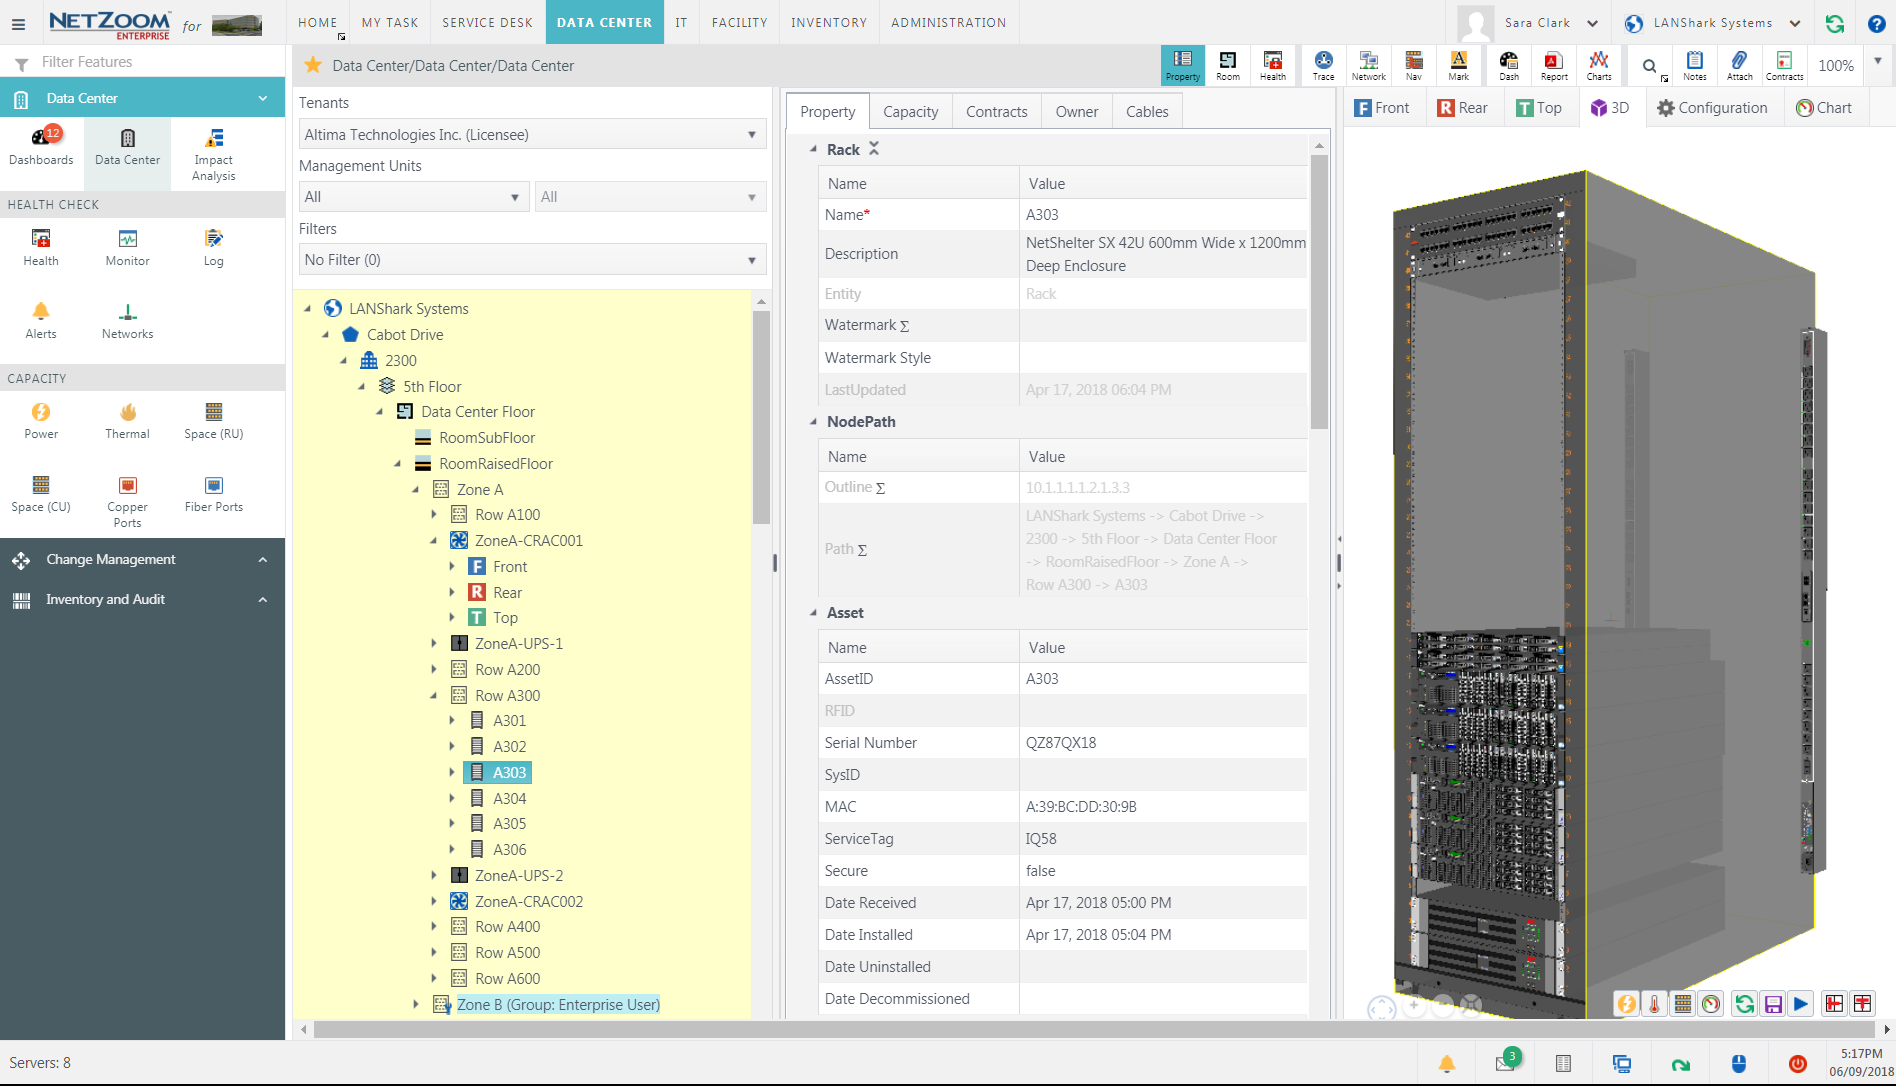Open the Log health check icon
1896x1086 pixels.
pyautogui.click(x=213, y=248)
